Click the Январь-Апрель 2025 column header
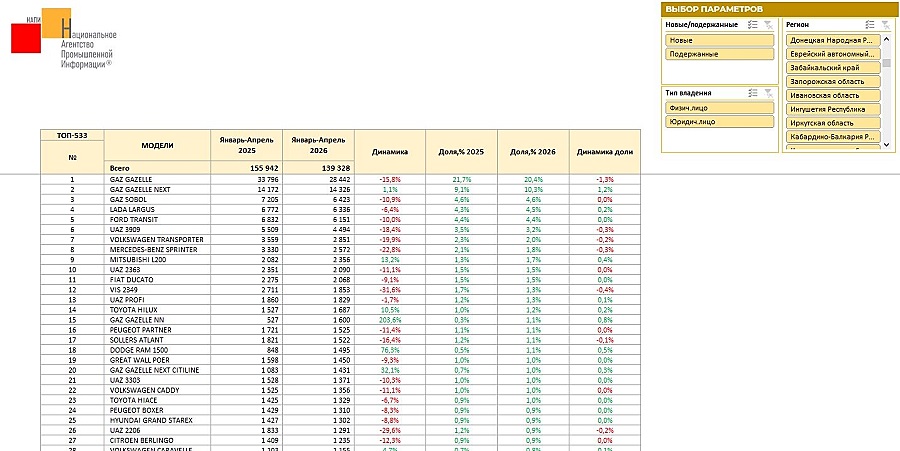The image size is (900, 451). [x=247, y=145]
